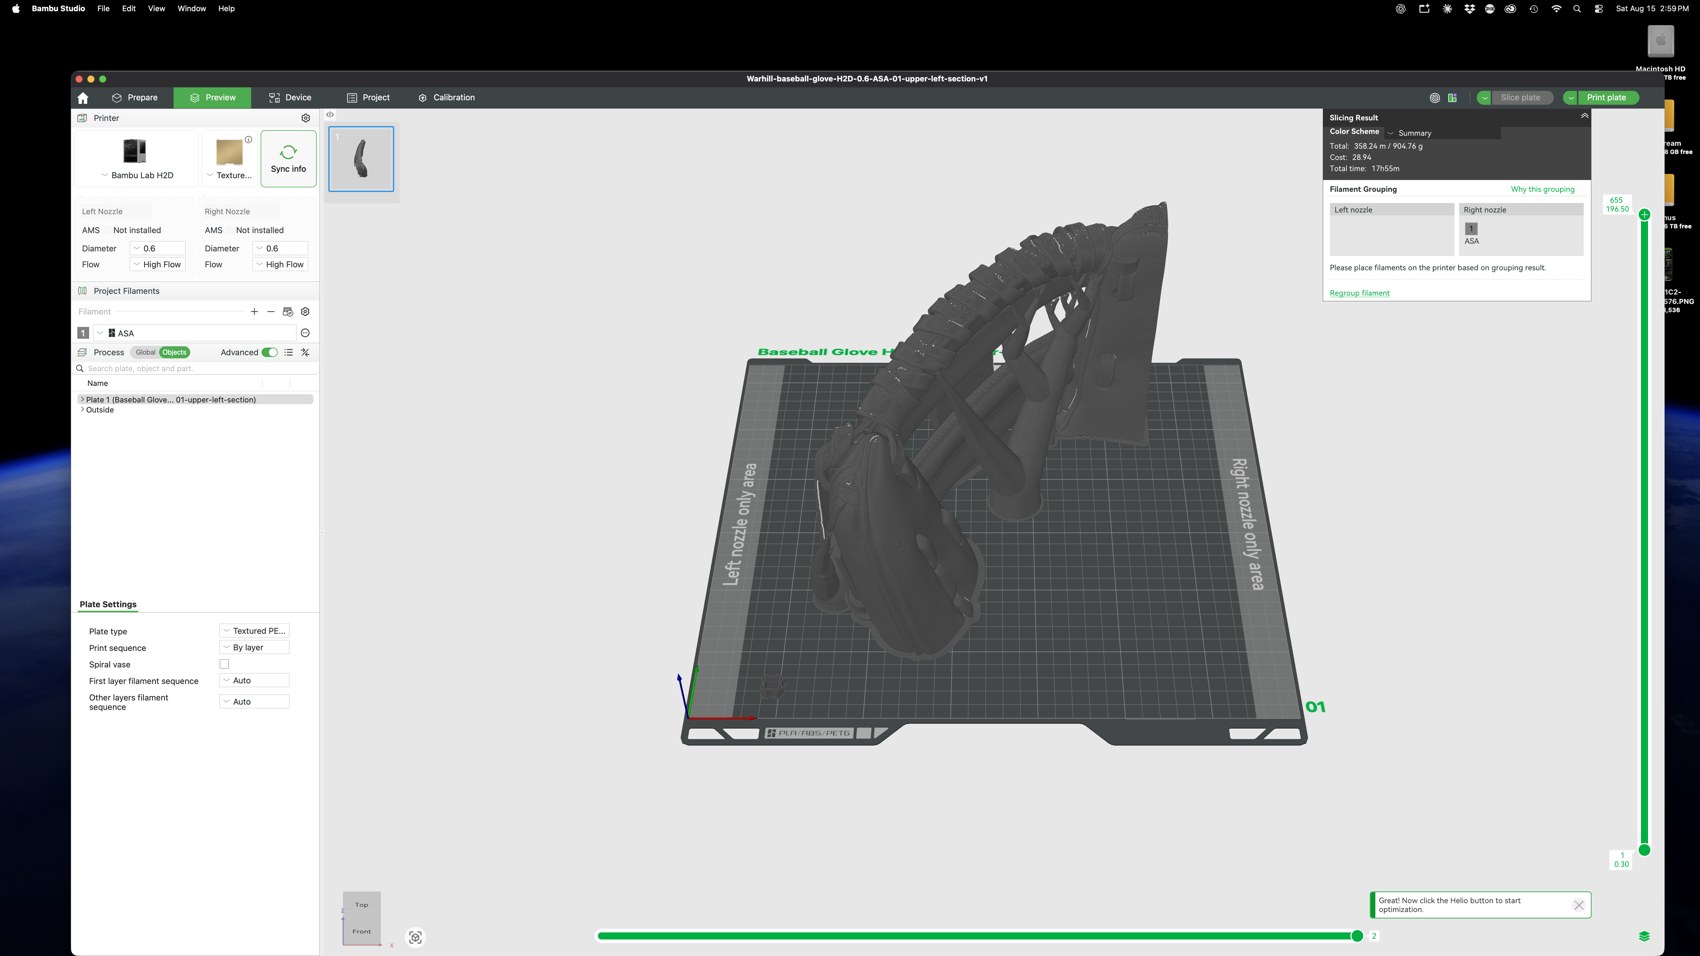Enable the Spiral vase checkbox
The width and height of the screenshot is (1700, 956).
click(224, 664)
